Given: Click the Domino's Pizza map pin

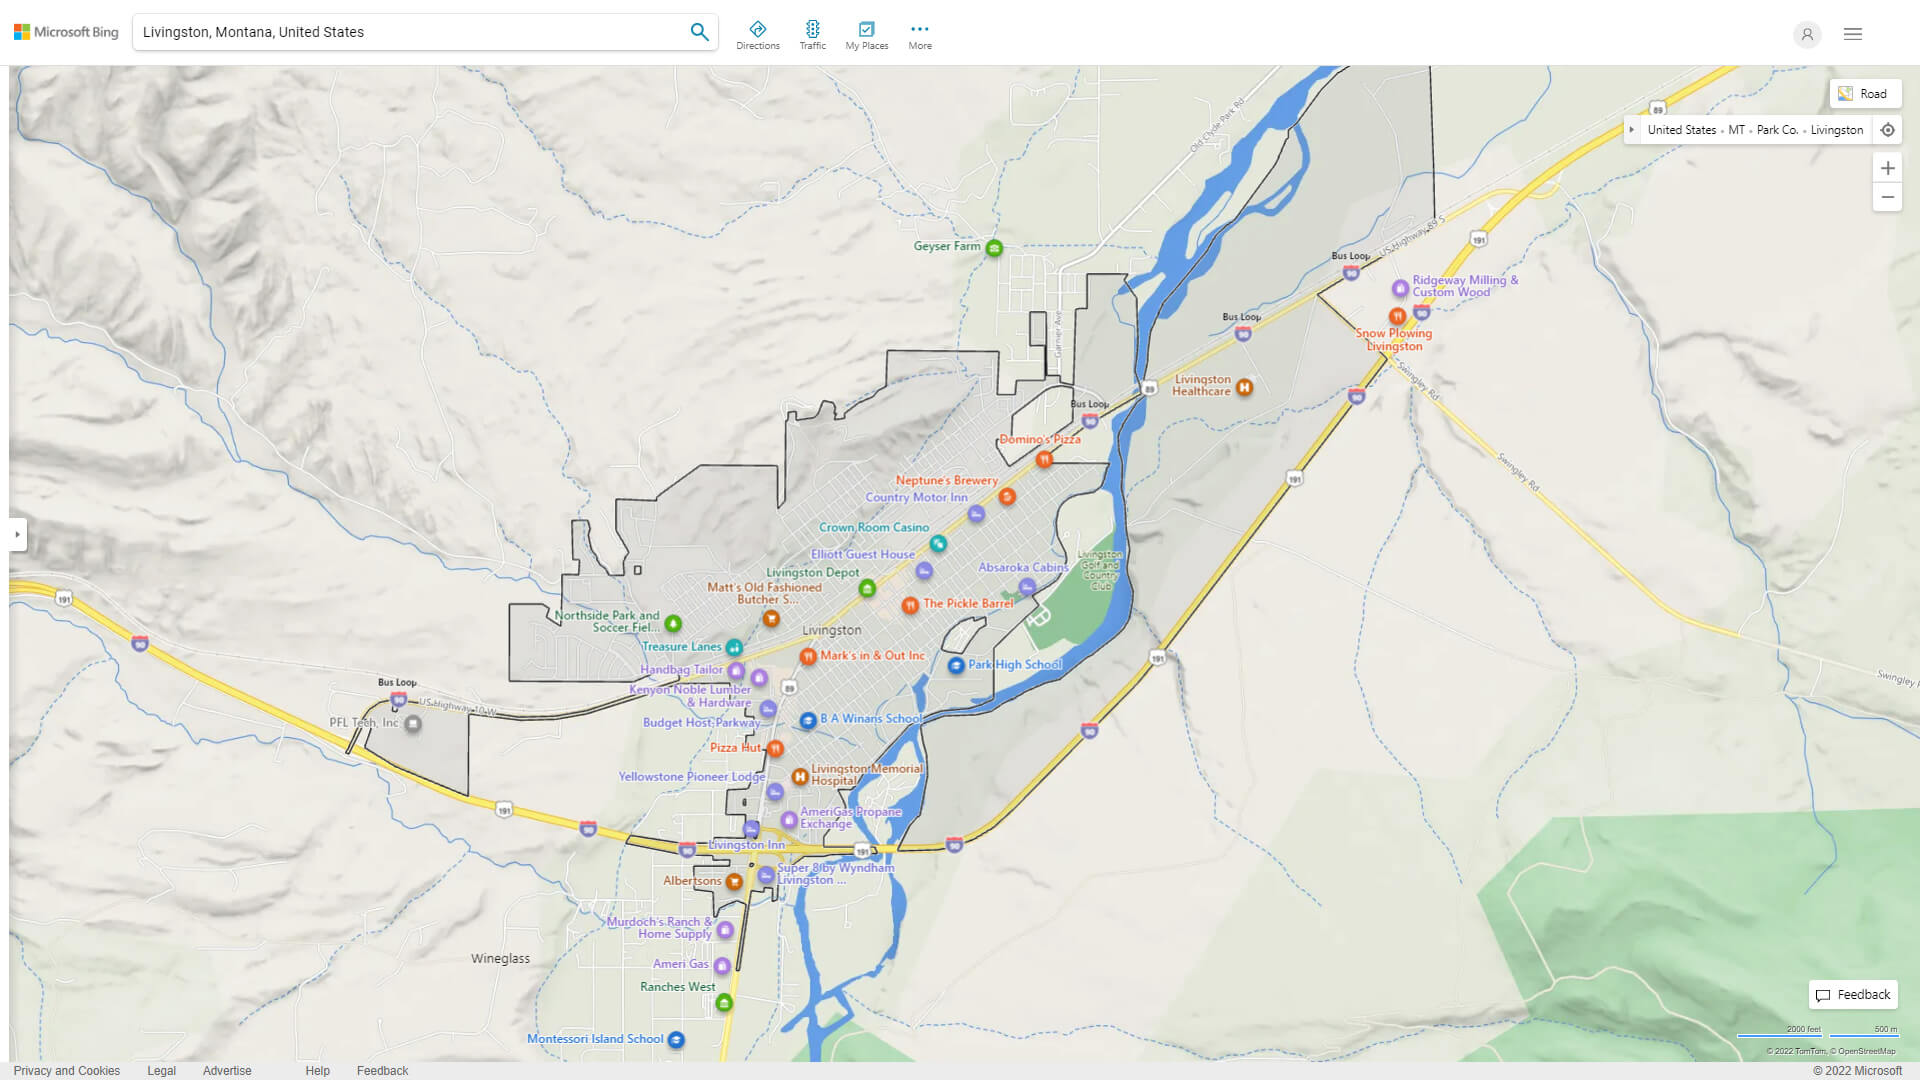Looking at the screenshot, I should tap(1044, 457).
